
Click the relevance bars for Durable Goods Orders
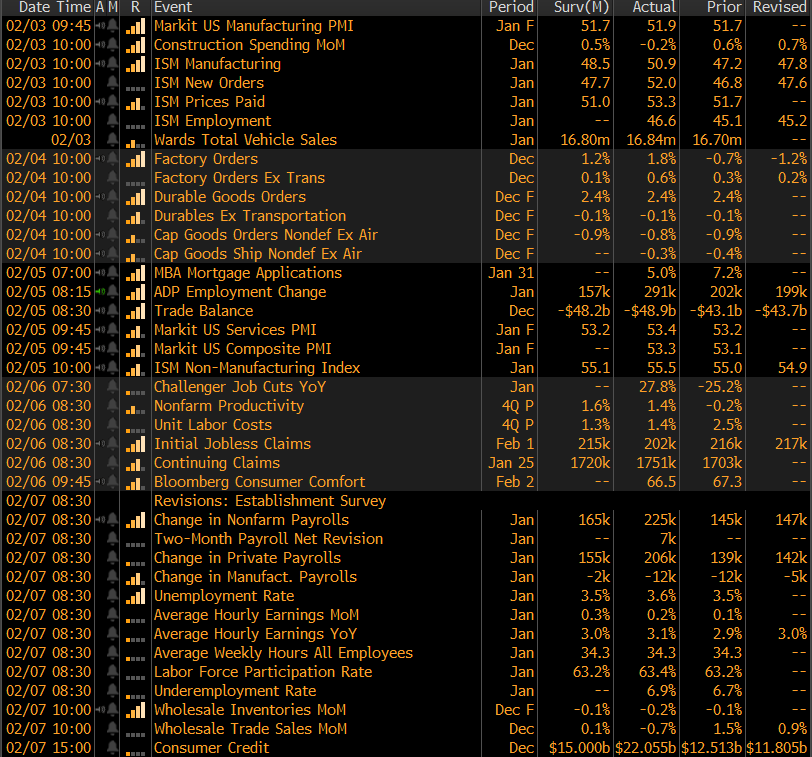click(x=135, y=197)
